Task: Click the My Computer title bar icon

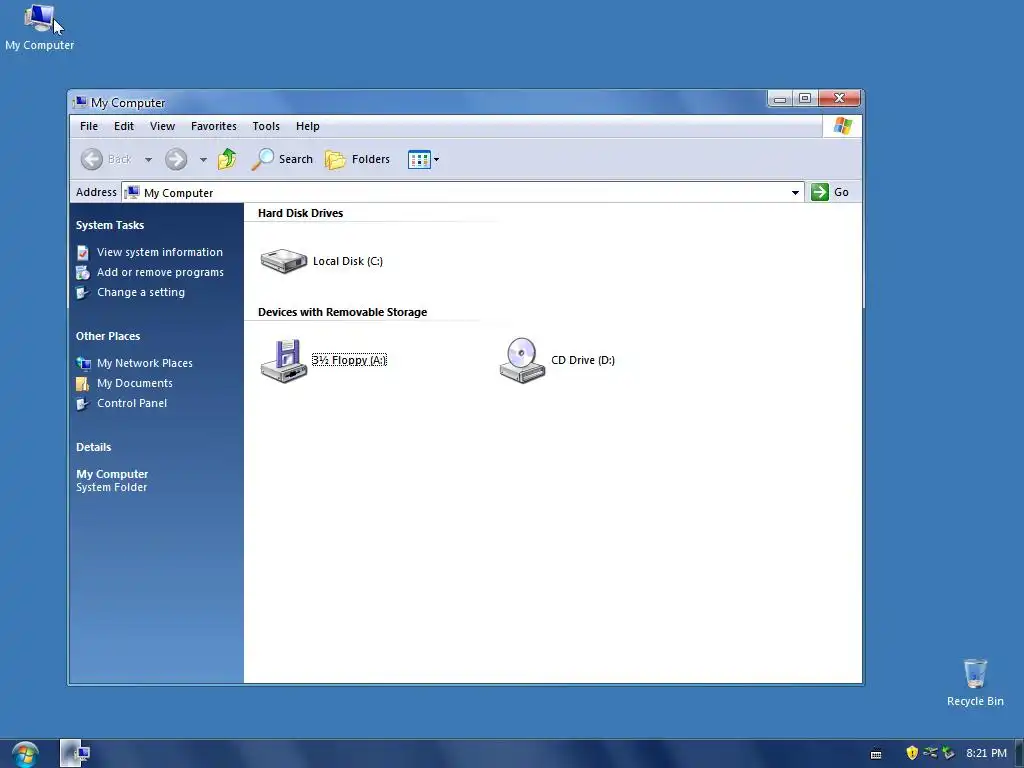Action: (80, 103)
